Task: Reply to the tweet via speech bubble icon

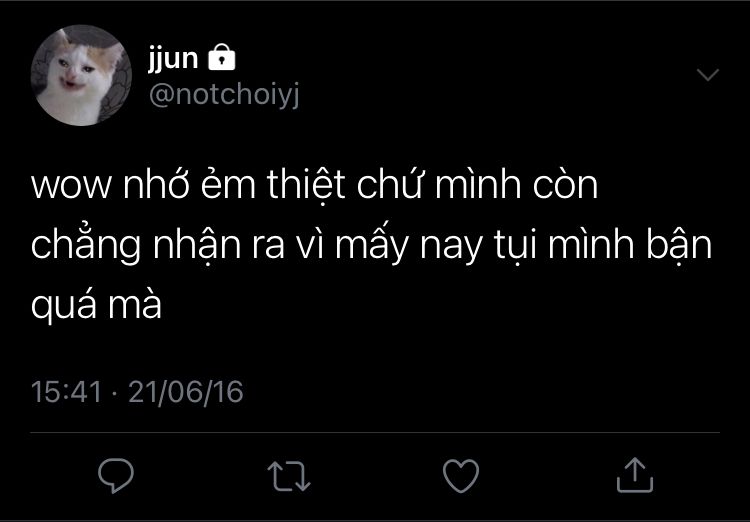Action: [x=116, y=475]
